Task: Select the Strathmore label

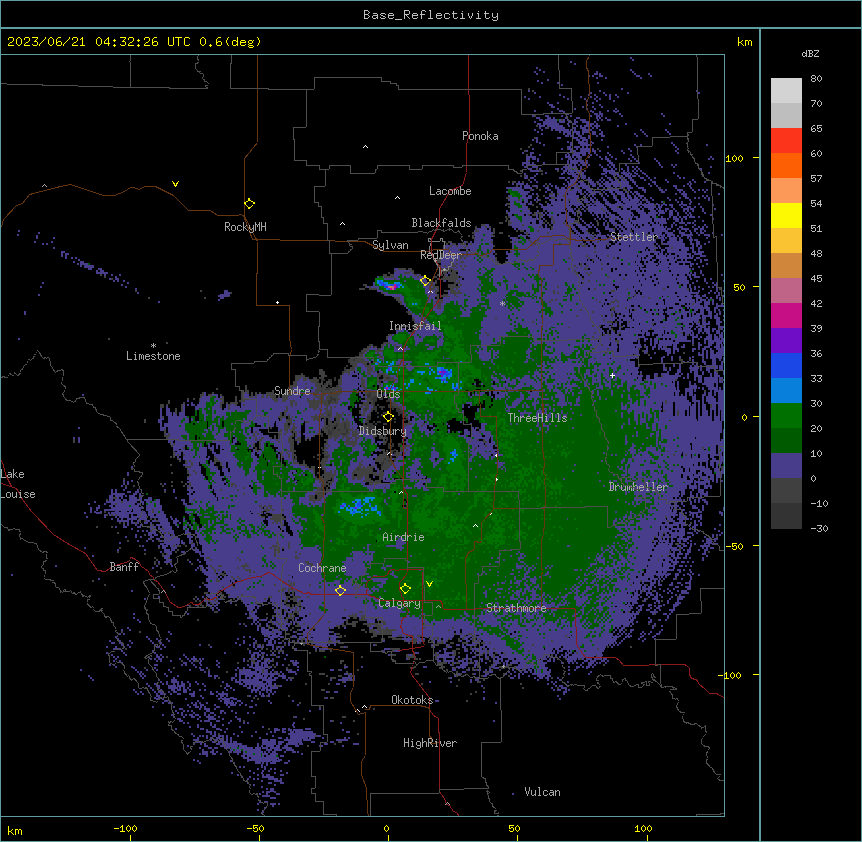Action: click(516, 608)
